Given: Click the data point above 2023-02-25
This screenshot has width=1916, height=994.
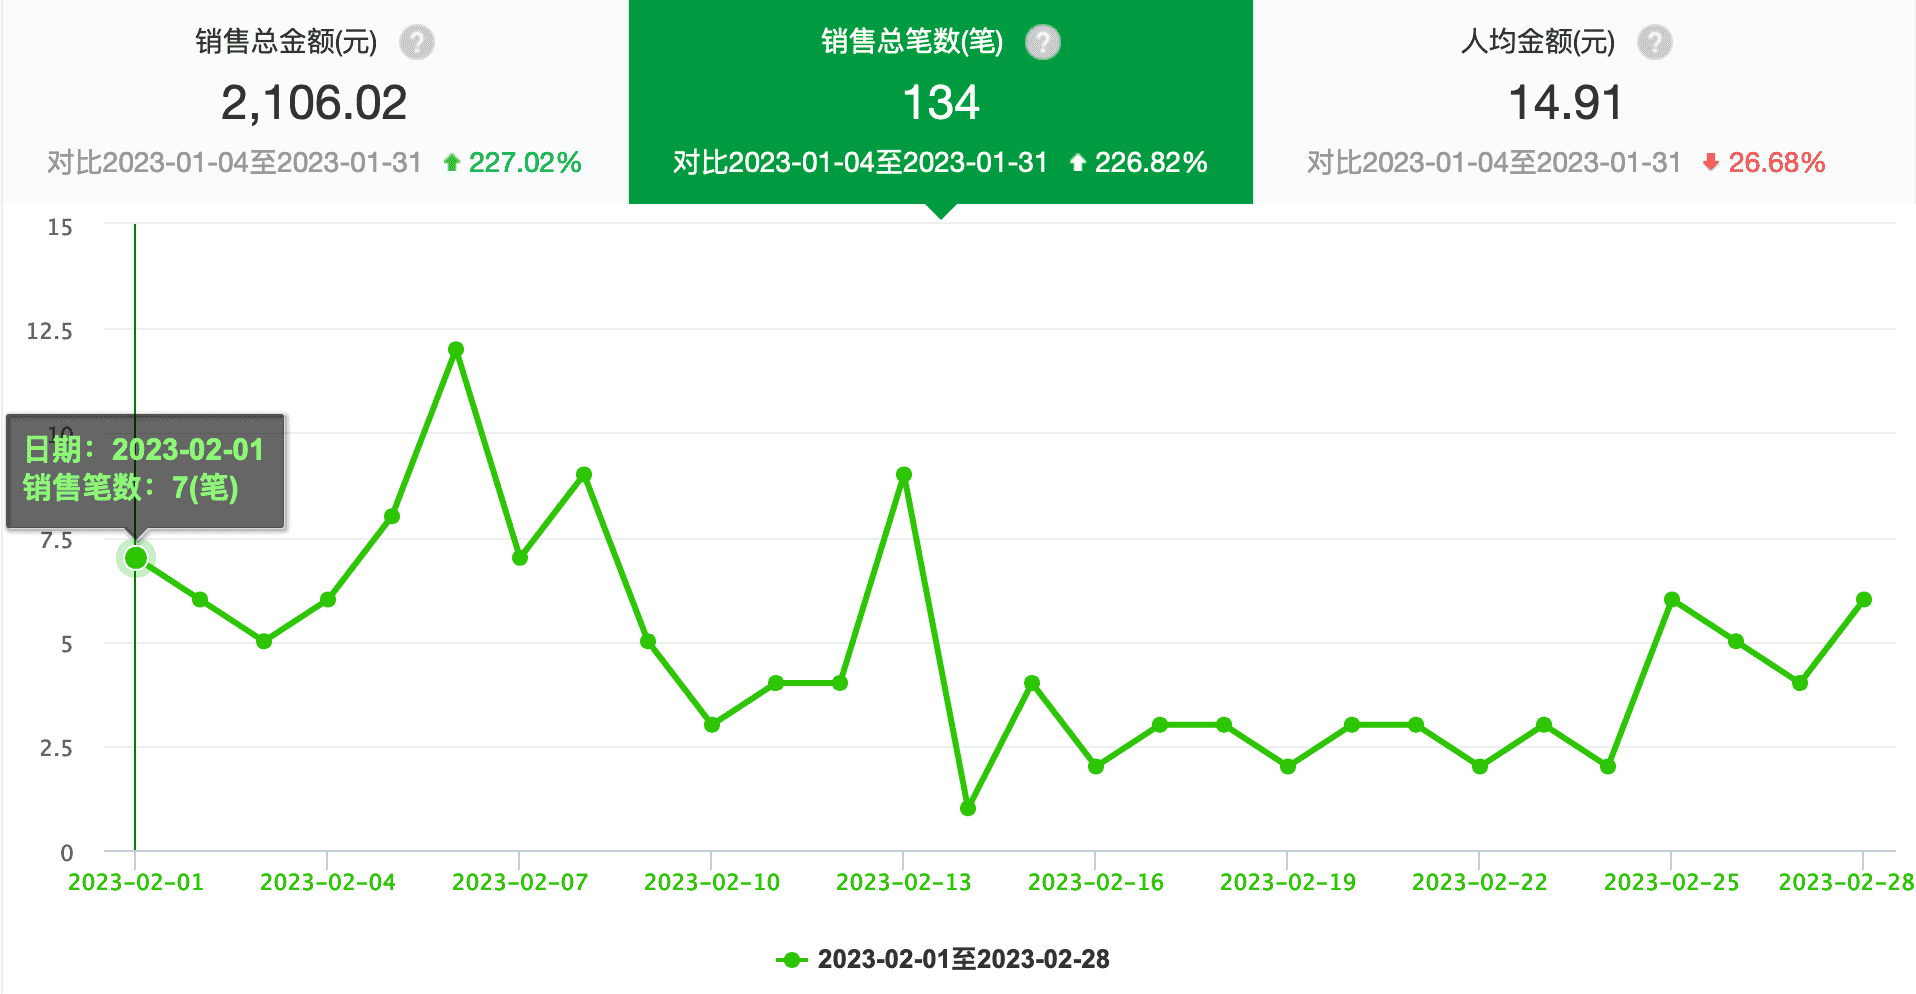Looking at the screenshot, I should click(x=1672, y=600).
